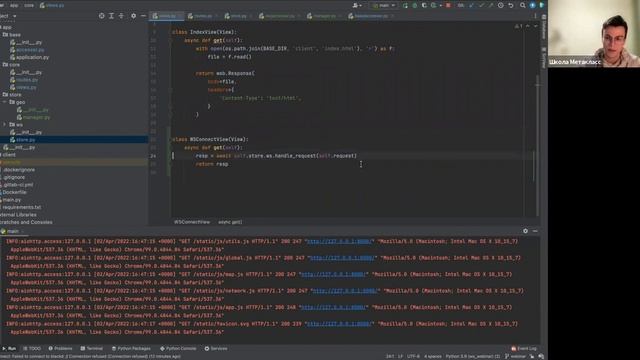
Task: Click the red Stop button in toolbar
Action: tap(448, 5)
